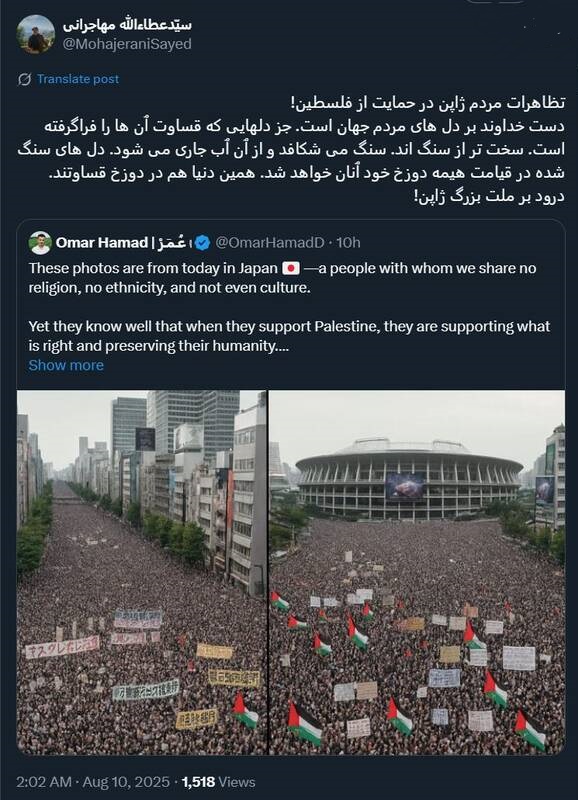Click the blue verified badge icon

[203, 243]
